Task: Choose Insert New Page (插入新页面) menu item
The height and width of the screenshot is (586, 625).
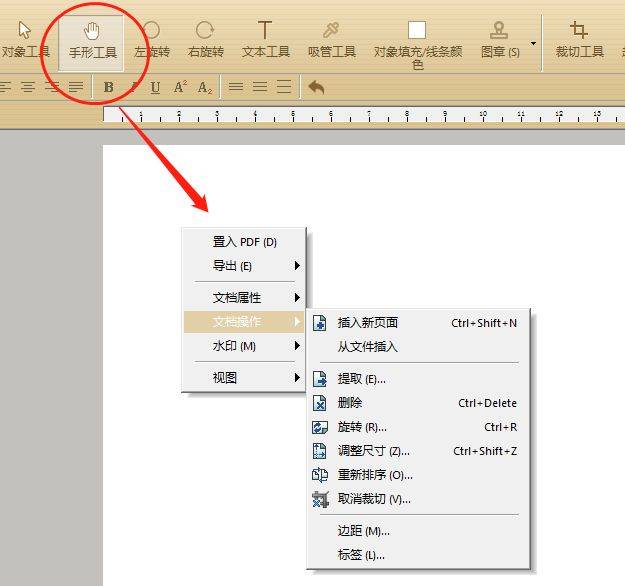Action: pyautogui.click(x=418, y=323)
